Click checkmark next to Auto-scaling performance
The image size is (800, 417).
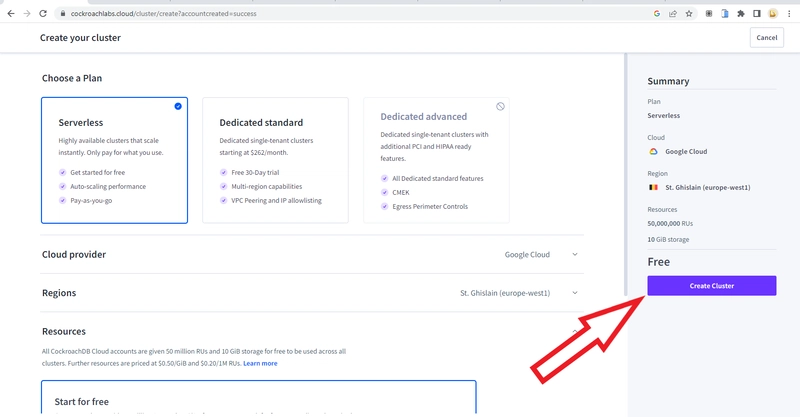point(63,186)
